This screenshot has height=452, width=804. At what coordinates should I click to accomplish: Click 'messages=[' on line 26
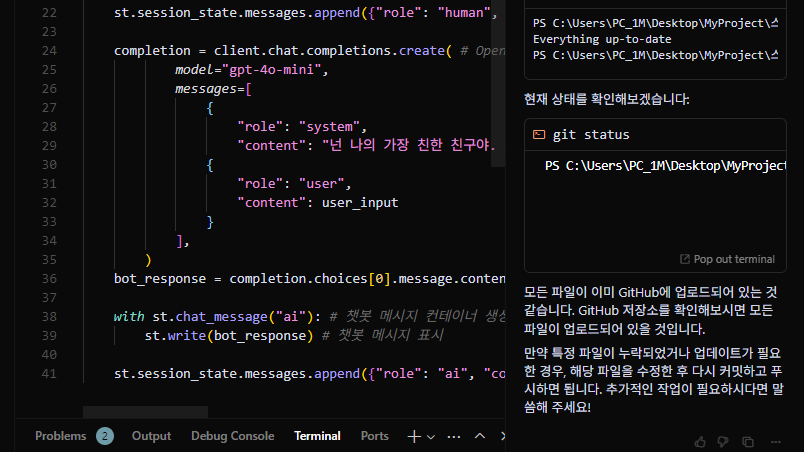click(x=213, y=89)
